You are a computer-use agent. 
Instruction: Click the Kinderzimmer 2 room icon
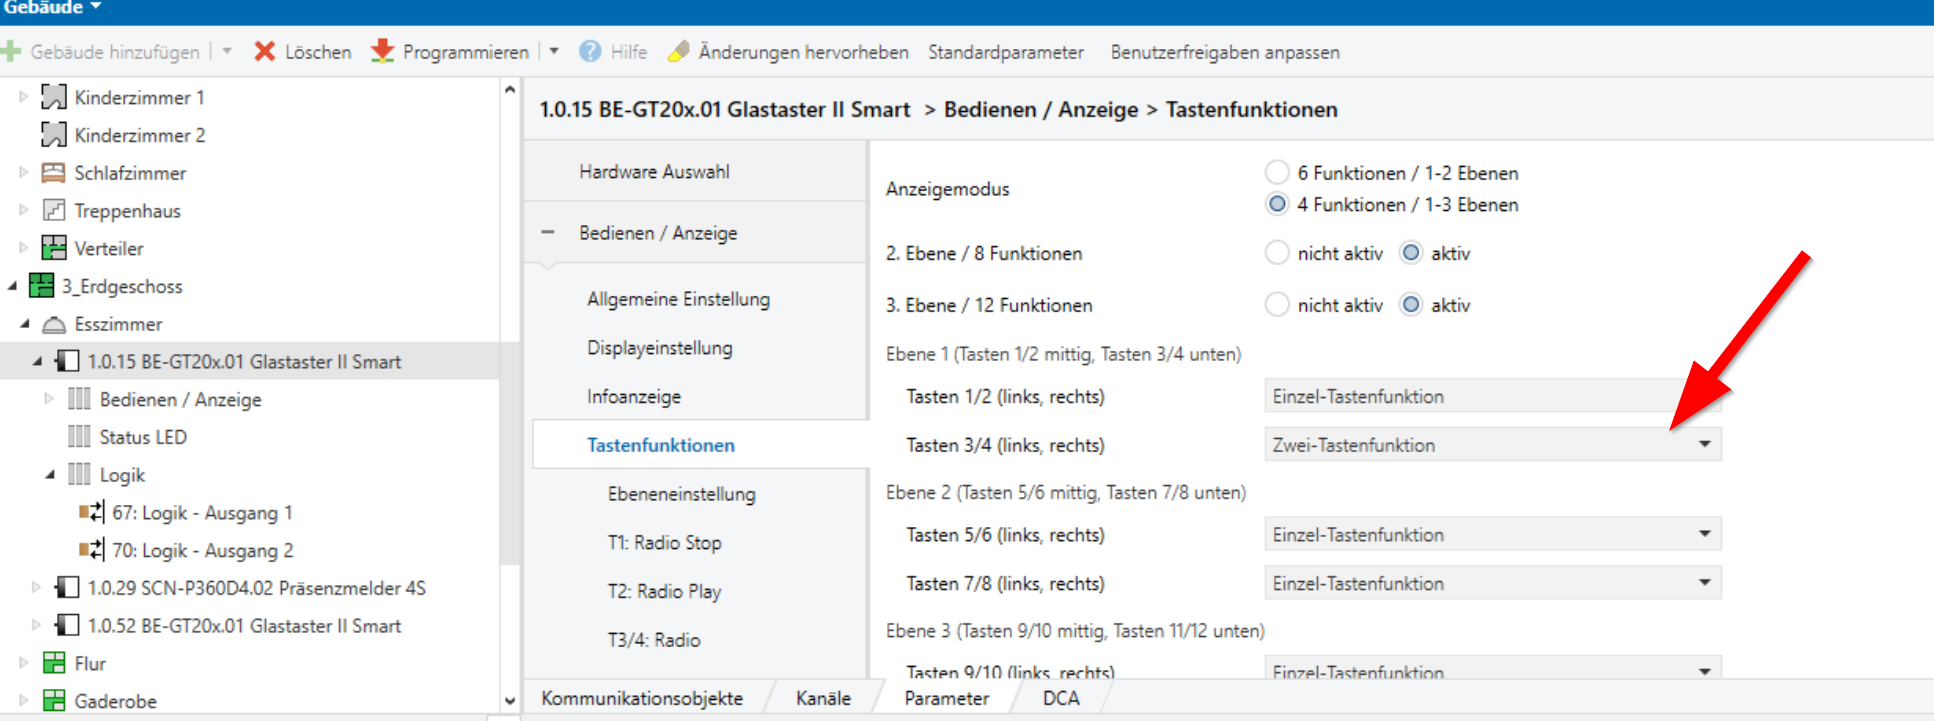pos(54,135)
